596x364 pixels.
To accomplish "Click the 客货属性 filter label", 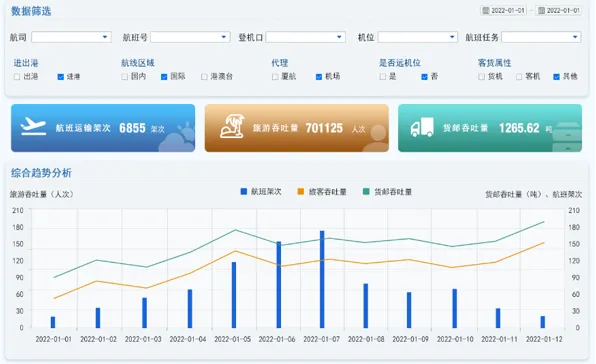I will click(x=494, y=63).
